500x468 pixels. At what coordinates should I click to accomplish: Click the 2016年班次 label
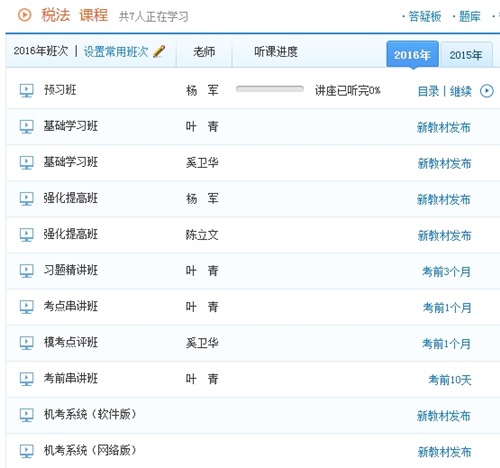click(x=41, y=51)
